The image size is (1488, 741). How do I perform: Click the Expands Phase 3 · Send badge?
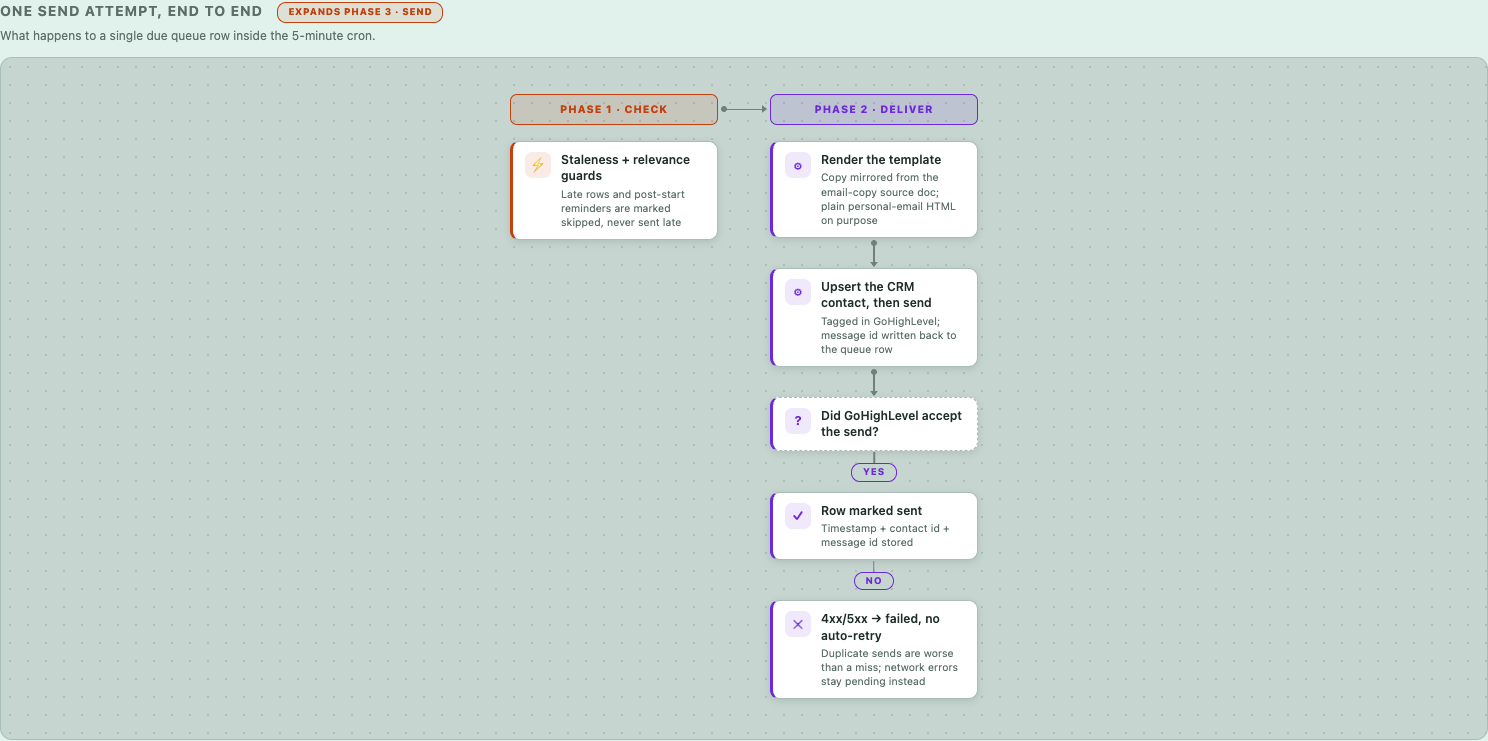click(360, 12)
